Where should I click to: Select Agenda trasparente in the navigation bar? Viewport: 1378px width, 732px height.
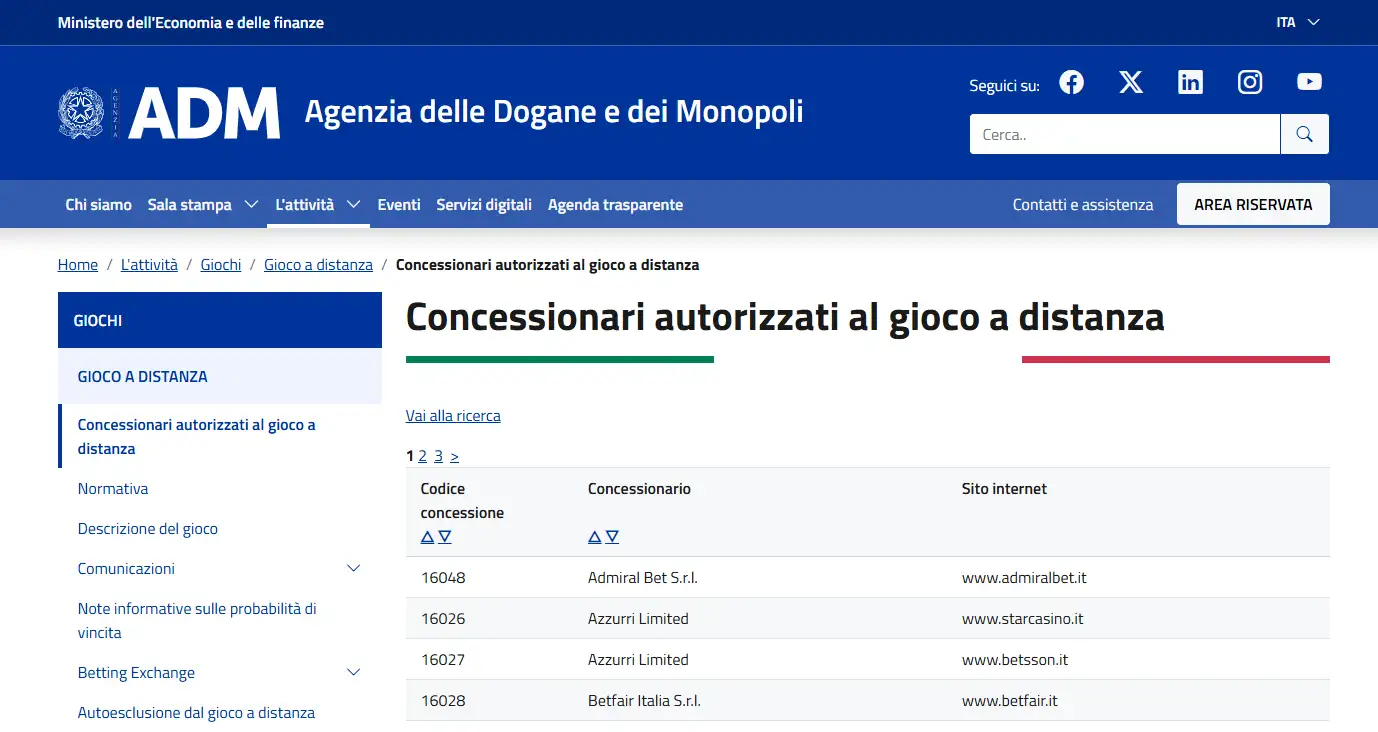(x=615, y=205)
